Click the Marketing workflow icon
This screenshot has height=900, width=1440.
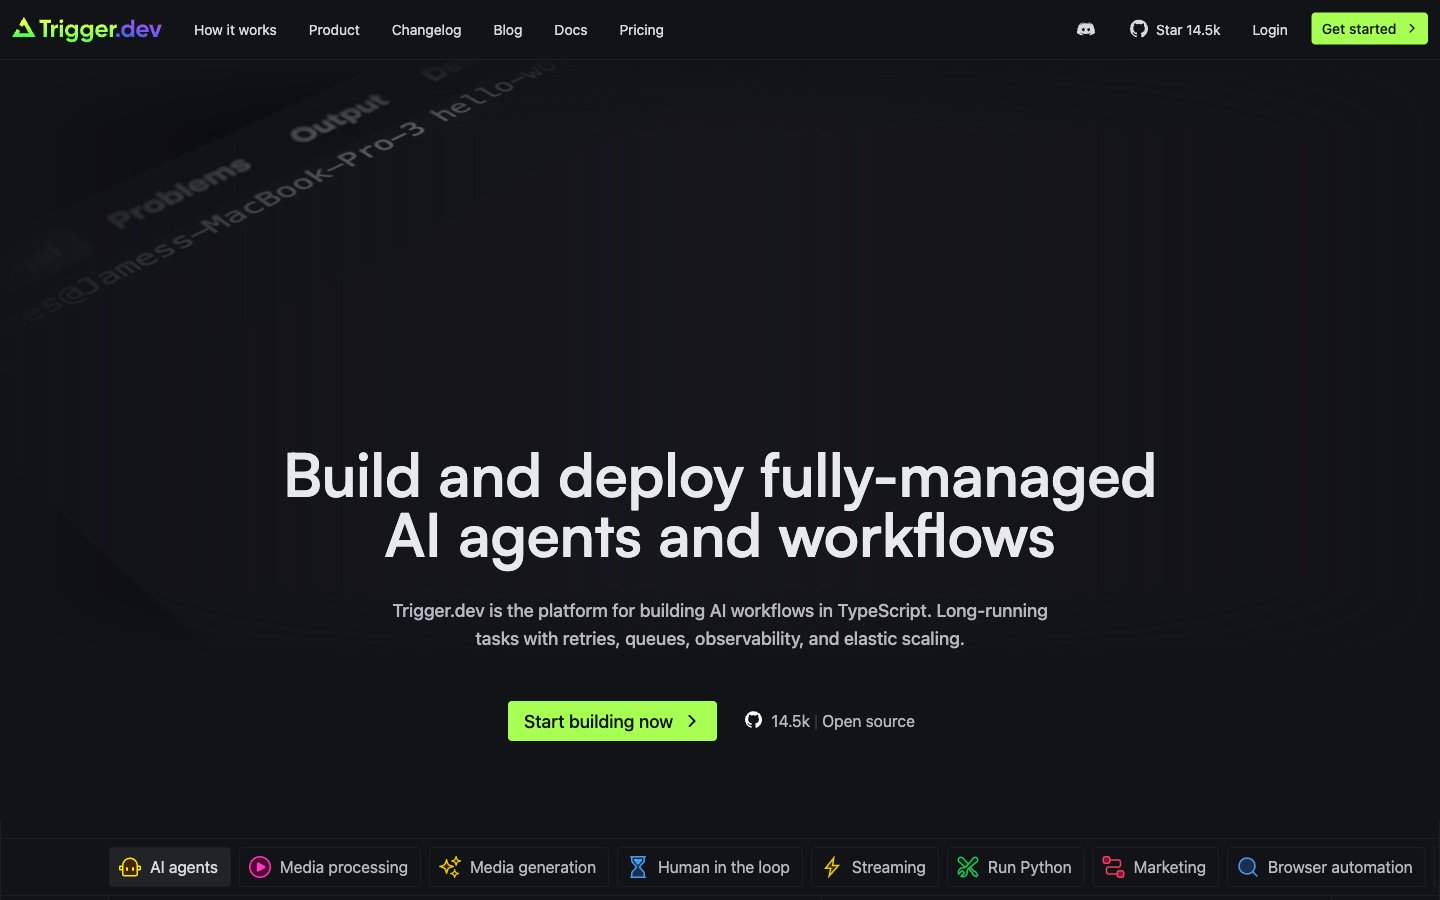tap(1114, 867)
